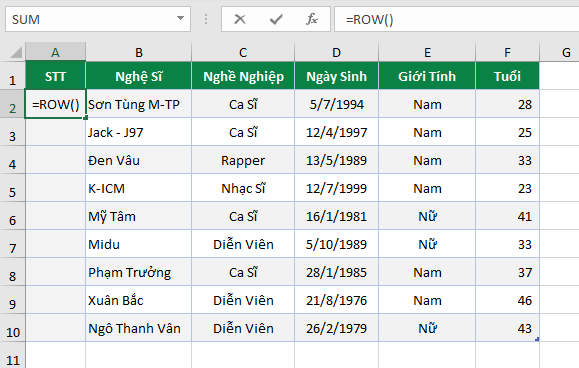Select column B header
579x368 pixels.
click(138, 52)
